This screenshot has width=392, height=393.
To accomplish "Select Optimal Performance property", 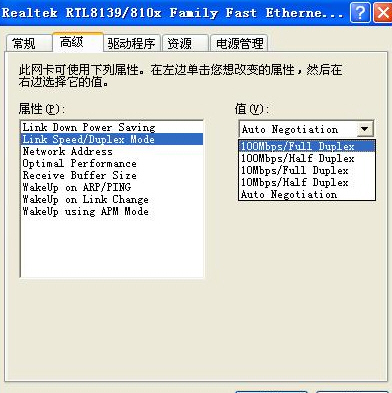I will (x=112, y=163).
